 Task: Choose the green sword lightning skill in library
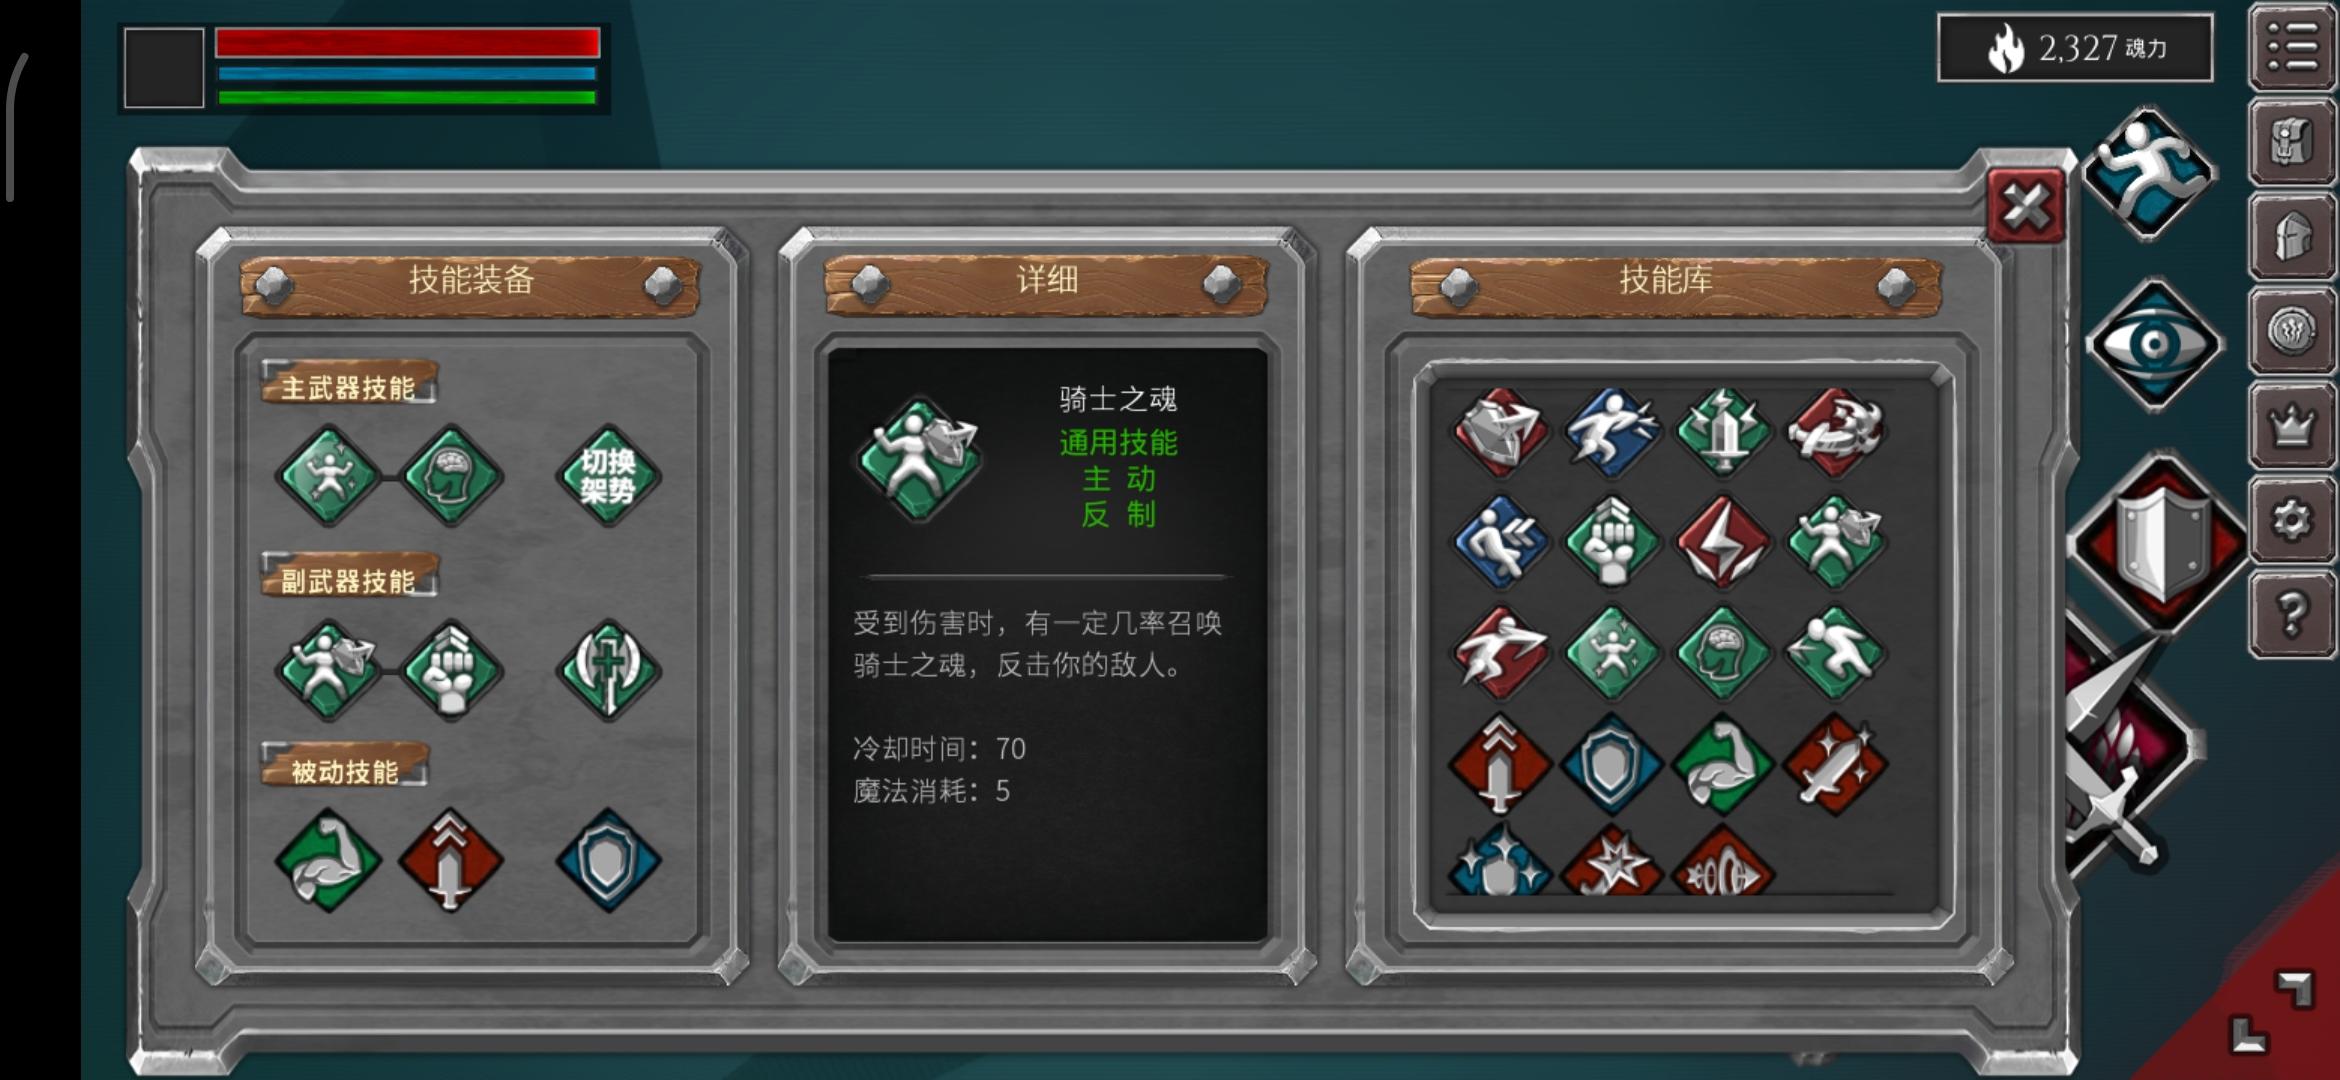click(x=1723, y=432)
